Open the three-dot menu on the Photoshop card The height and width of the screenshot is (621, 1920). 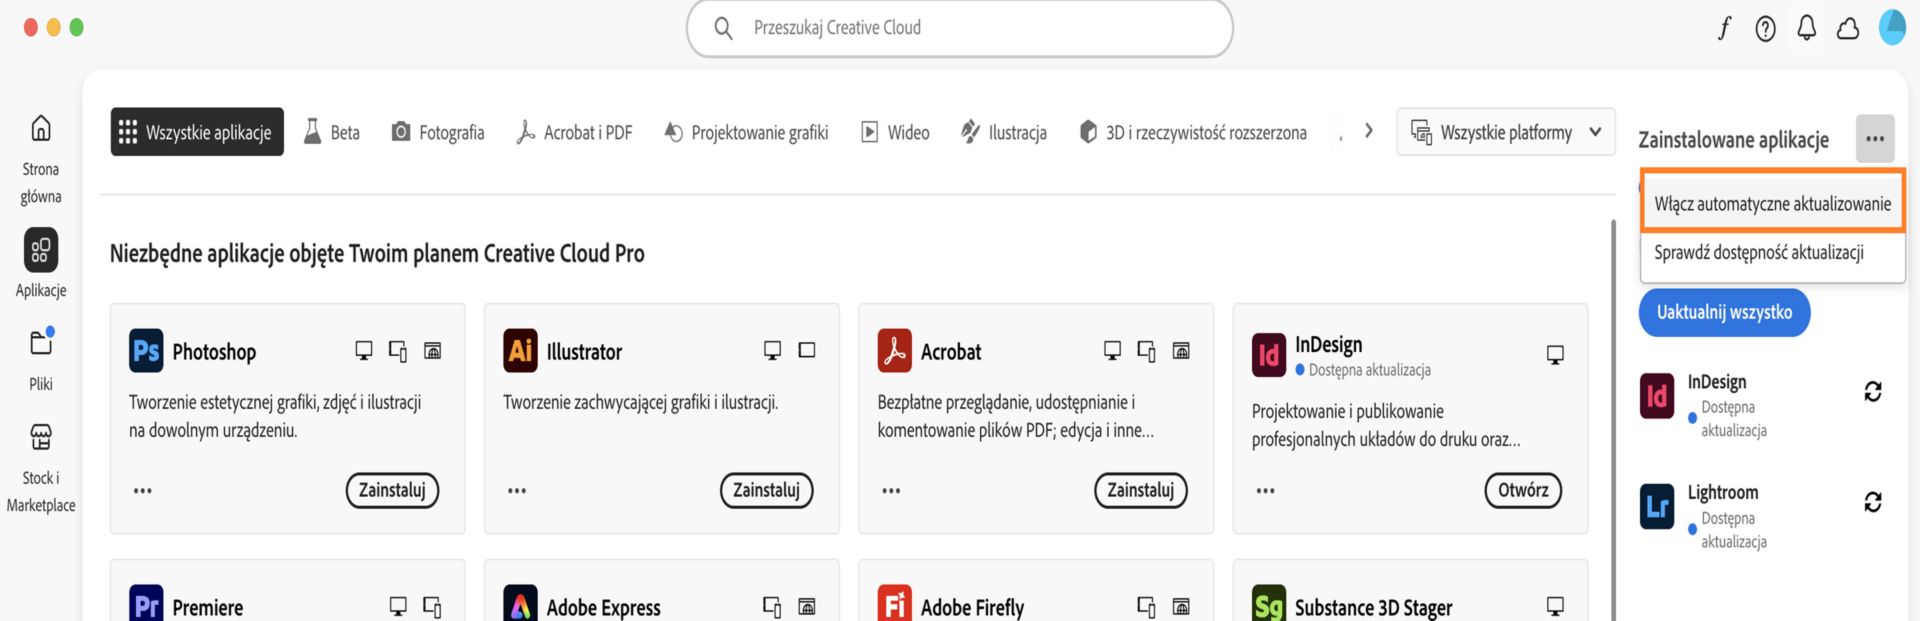coord(142,490)
